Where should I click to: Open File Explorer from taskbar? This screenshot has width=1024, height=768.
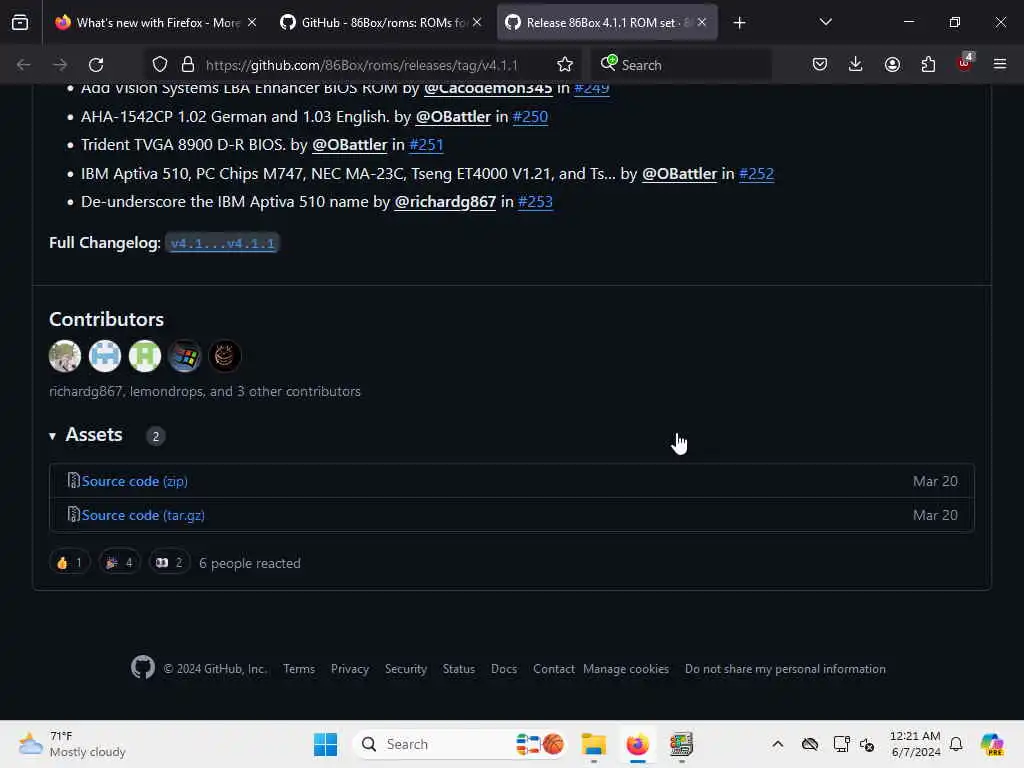(594, 744)
